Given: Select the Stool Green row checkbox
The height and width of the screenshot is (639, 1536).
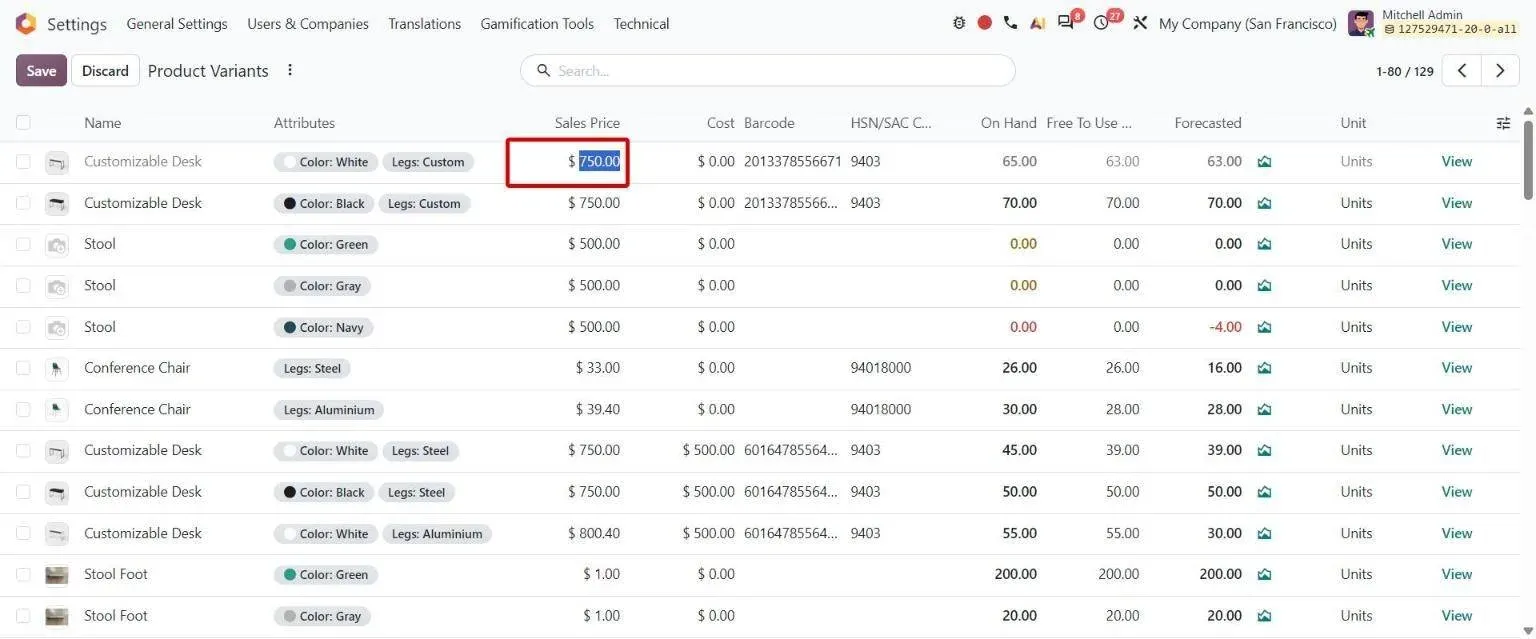Looking at the screenshot, I should coord(23,244).
